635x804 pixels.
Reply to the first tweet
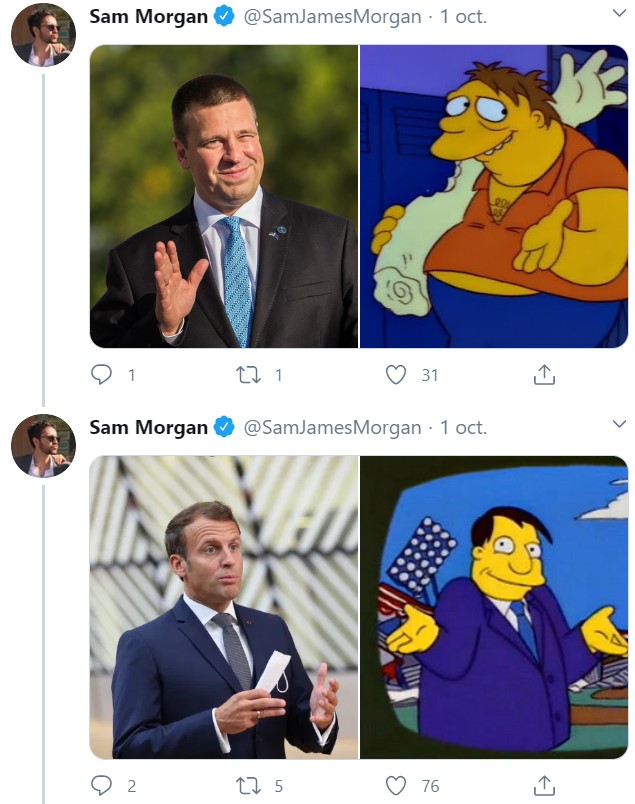click(x=102, y=375)
